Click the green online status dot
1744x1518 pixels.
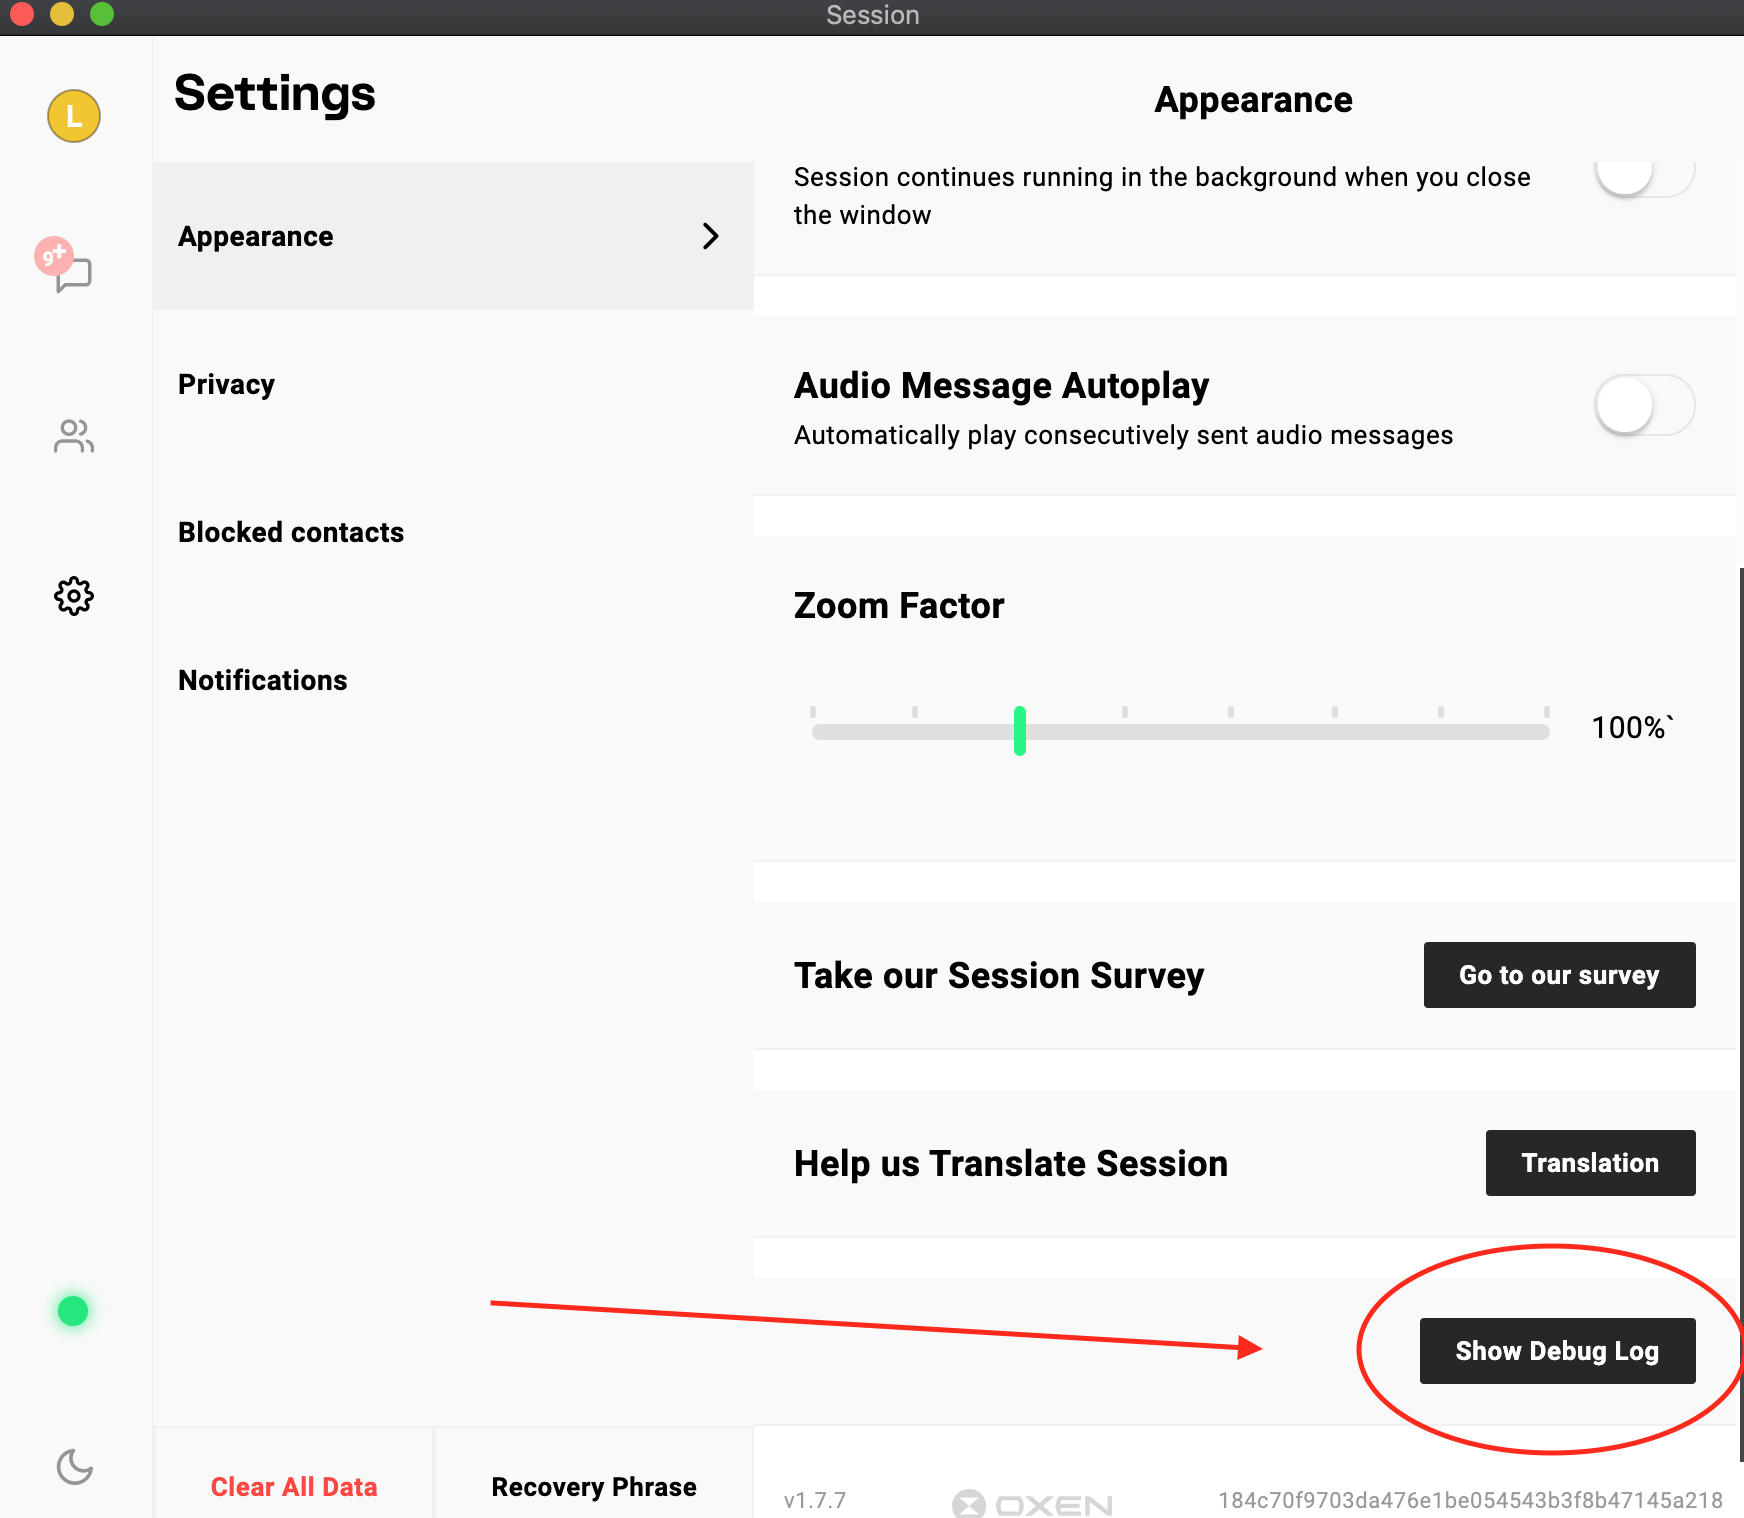point(73,1310)
